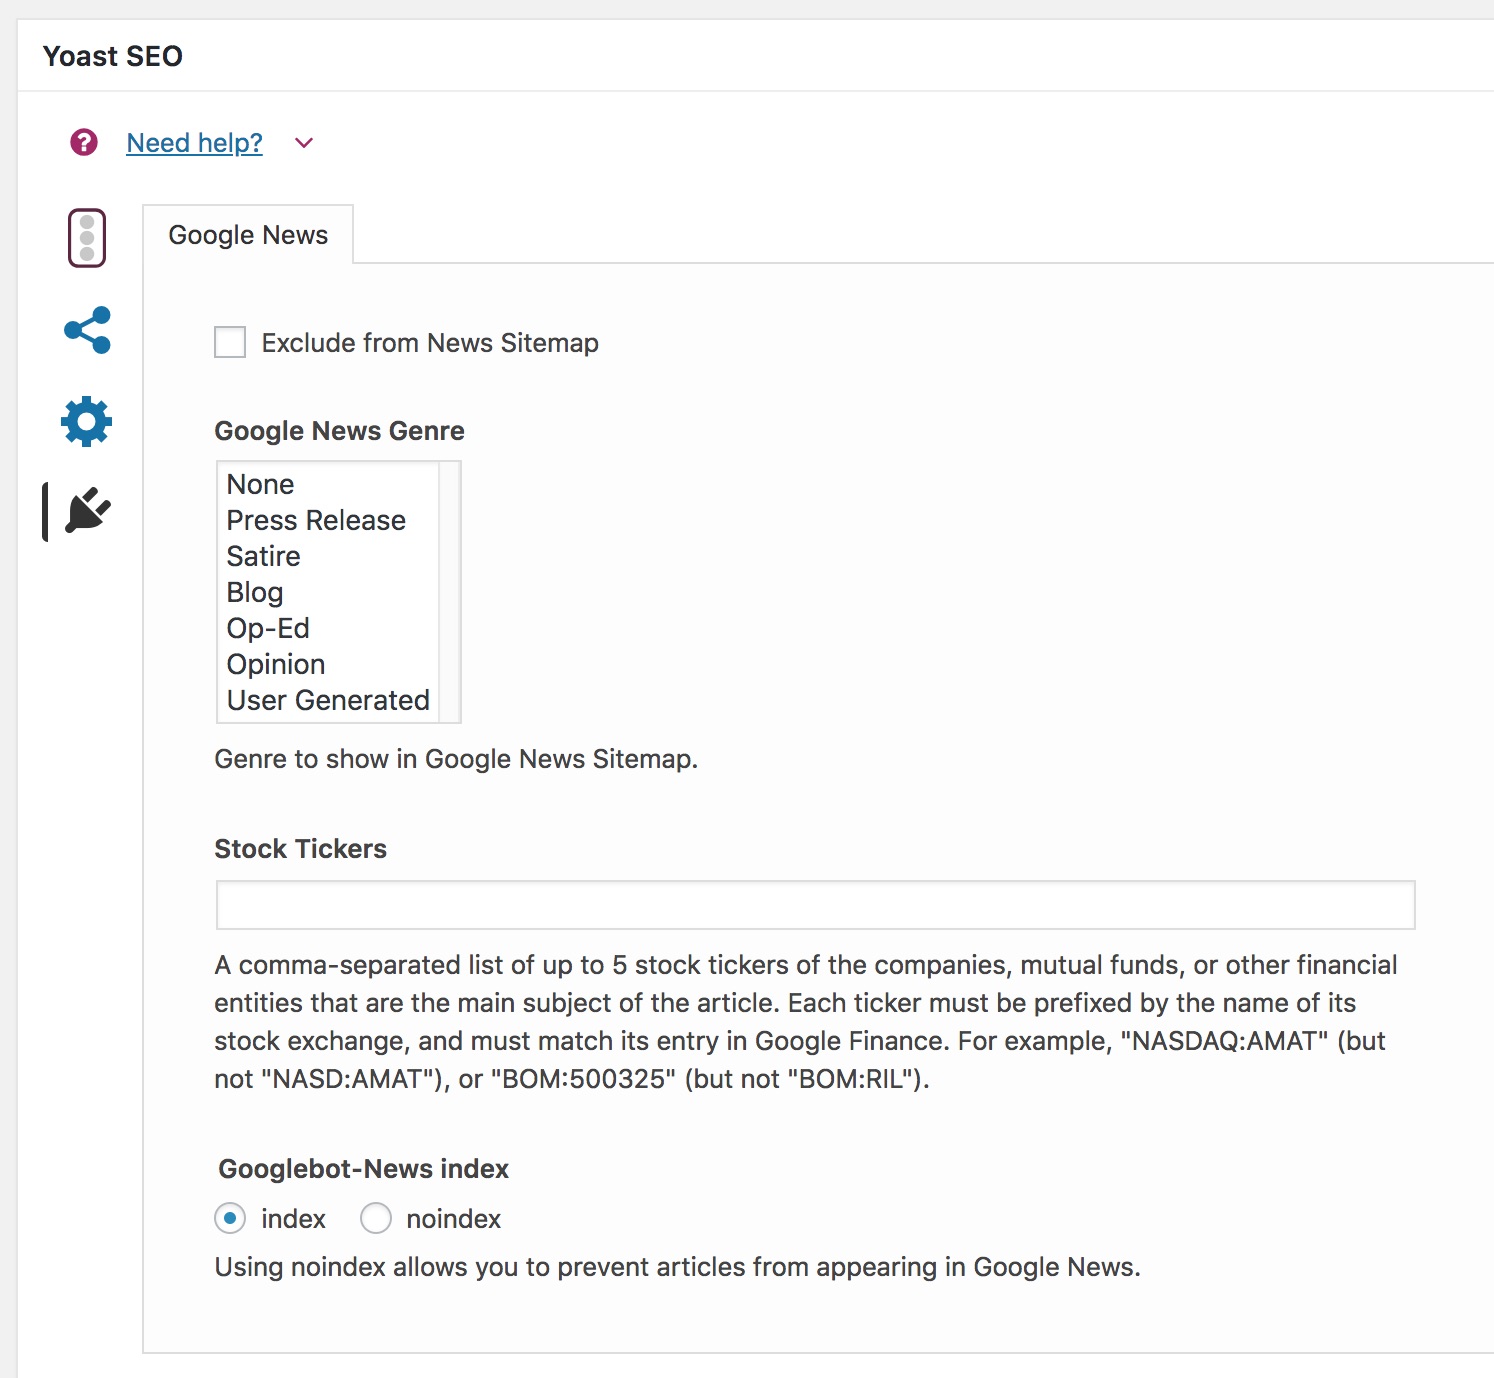Screen dimensions: 1494x1378
Task: Click the Genre to show in Google News Sitemap text
Action: [x=456, y=759]
